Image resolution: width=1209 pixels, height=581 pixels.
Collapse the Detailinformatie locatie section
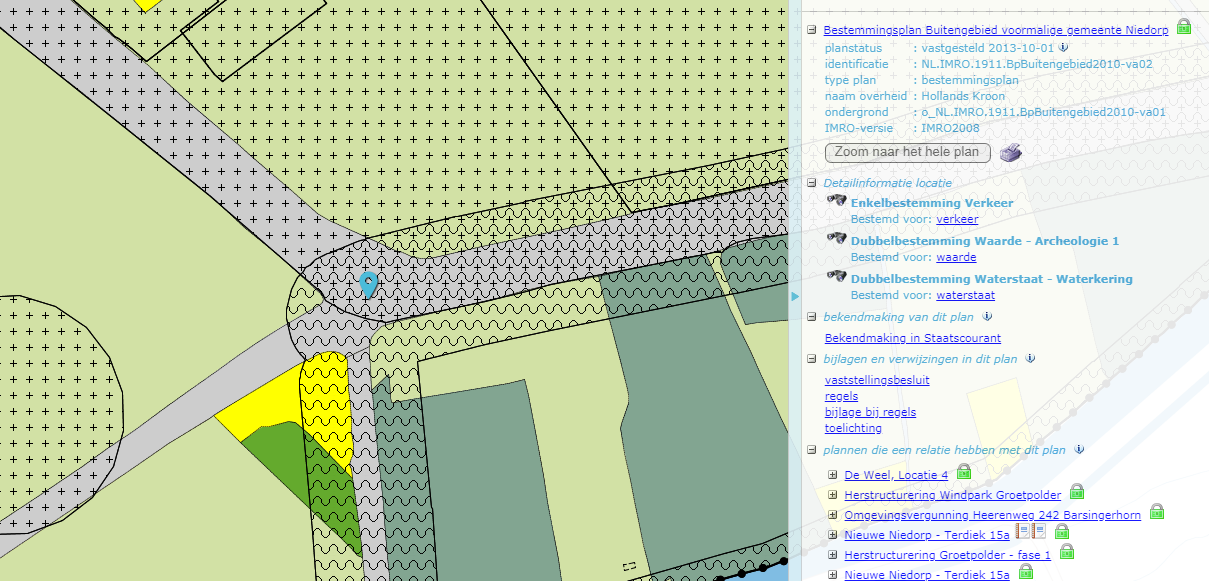(x=813, y=183)
